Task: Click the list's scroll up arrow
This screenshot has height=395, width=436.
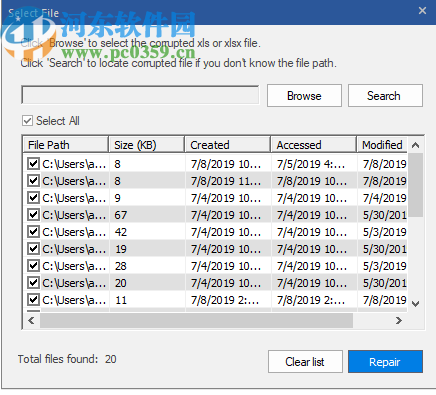Action: pos(415,145)
